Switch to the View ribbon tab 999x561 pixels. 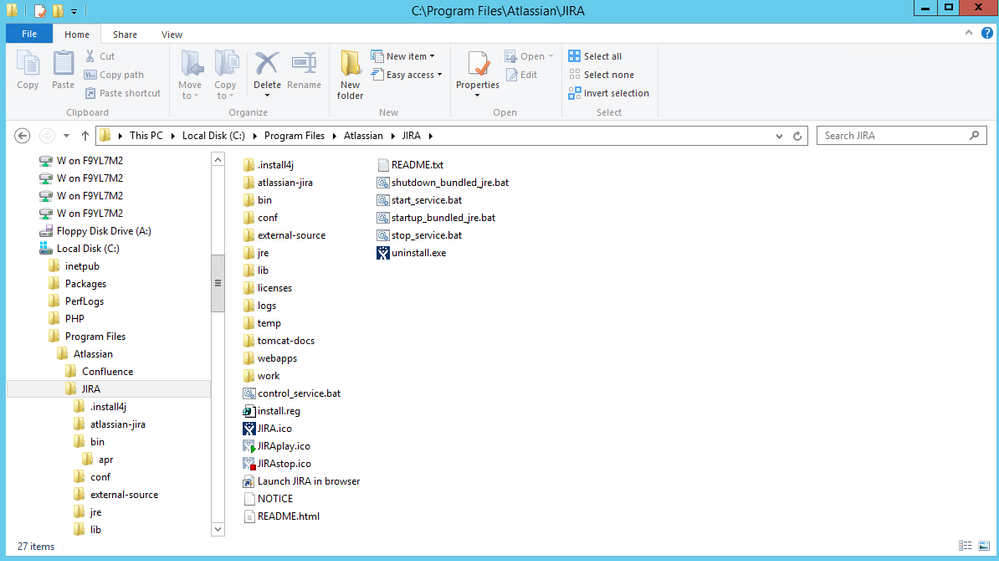click(171, 34)
